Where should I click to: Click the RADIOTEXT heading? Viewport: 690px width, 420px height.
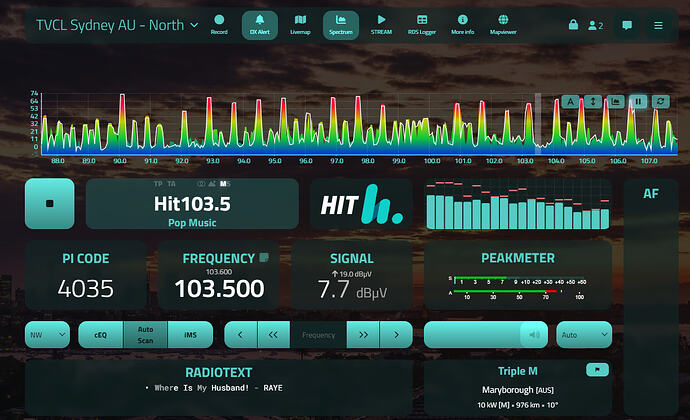tap(219, 372)
